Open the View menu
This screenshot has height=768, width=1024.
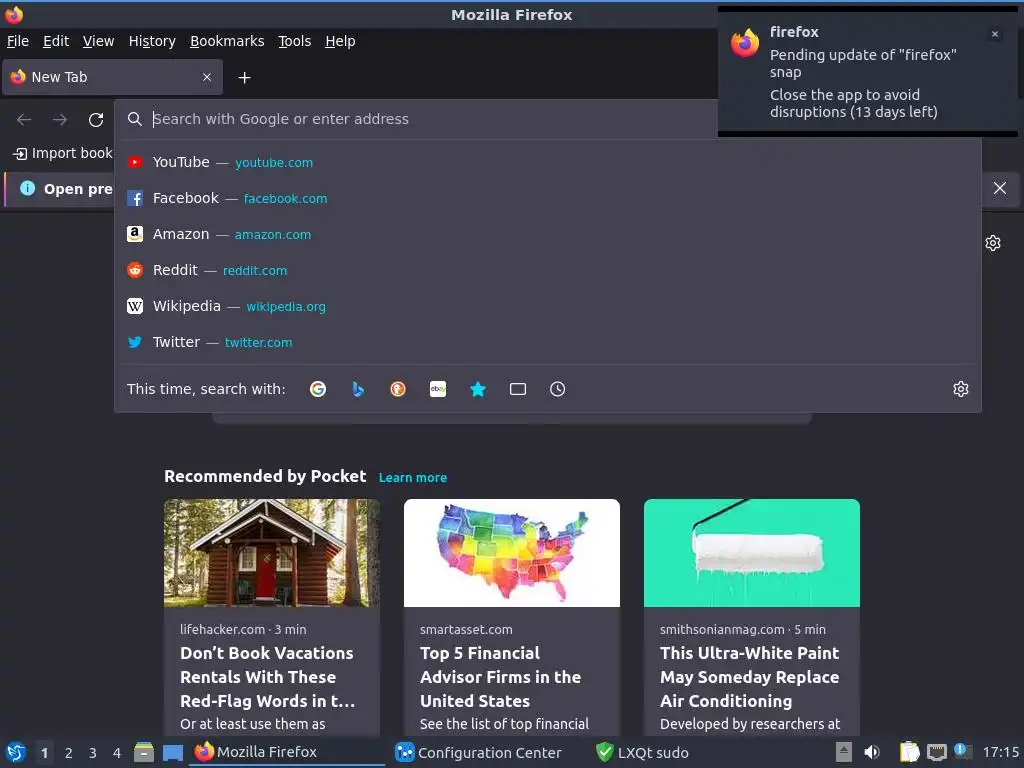coord(99,41)
